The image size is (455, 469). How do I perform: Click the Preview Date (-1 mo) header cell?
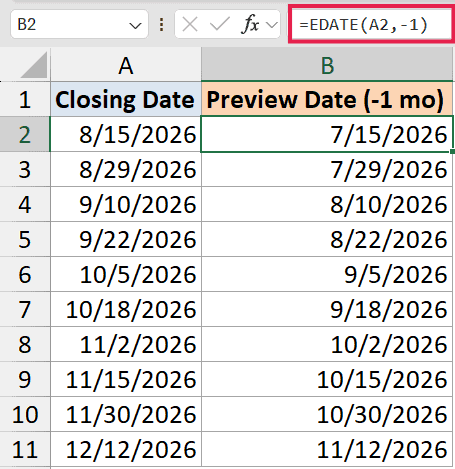click(327, 99)
